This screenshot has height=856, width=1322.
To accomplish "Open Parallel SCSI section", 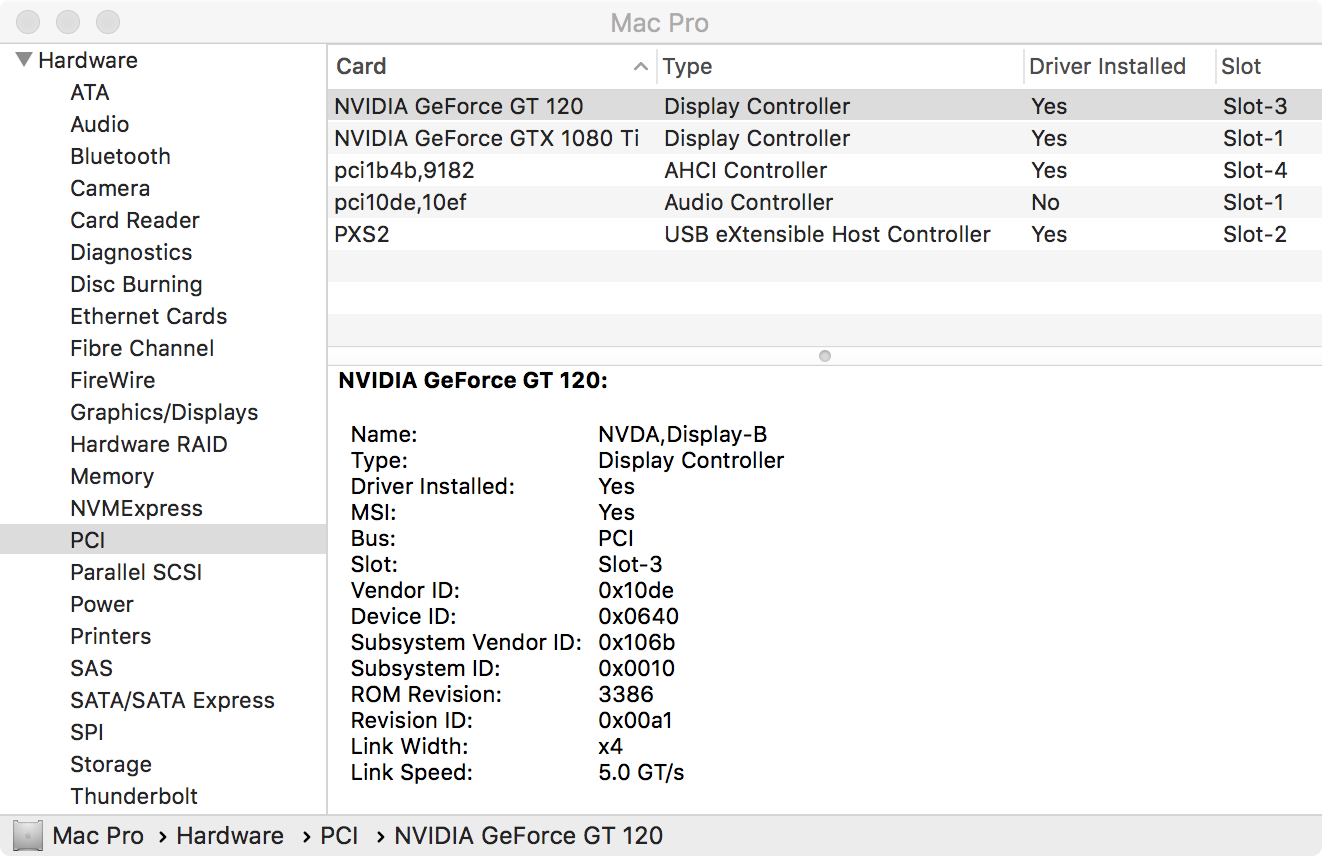I will point(136,572).
